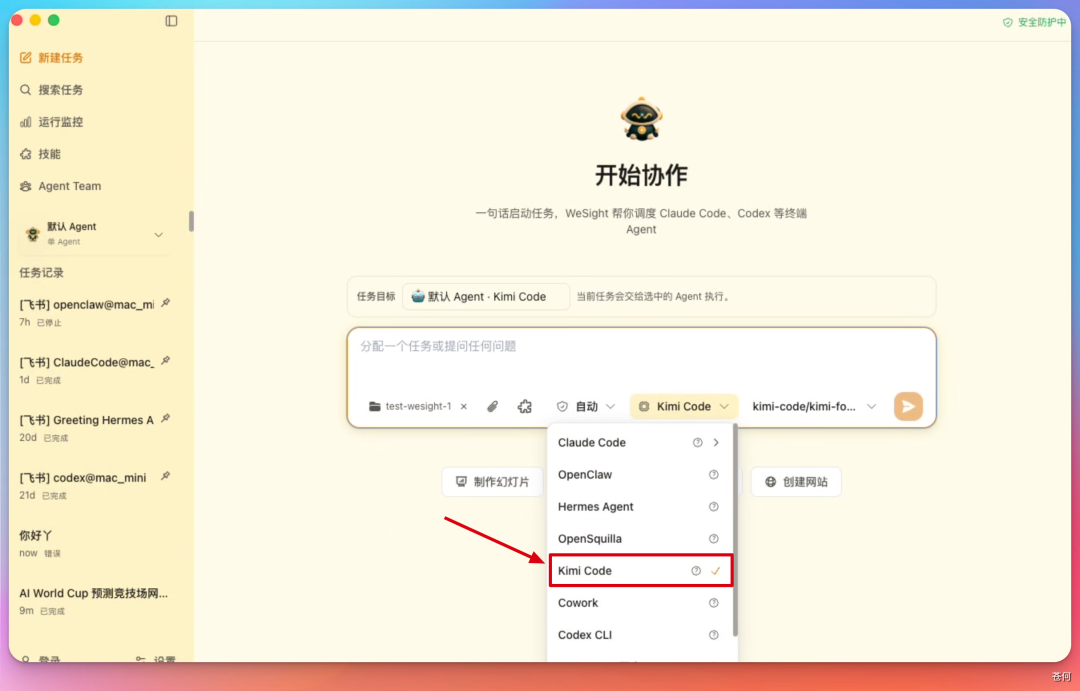Open 搜索任务 in the sidebar
Screen dimensions: 1080x691
click(x=52, y=90)
